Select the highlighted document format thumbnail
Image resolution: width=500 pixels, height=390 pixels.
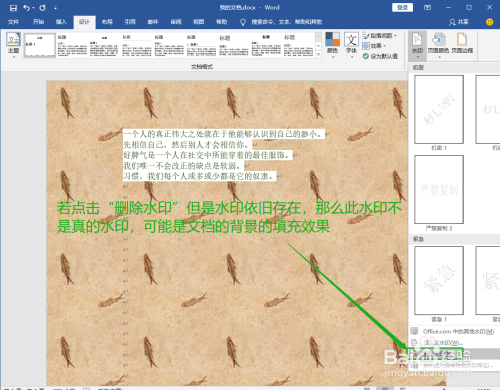[x=39, y=45]
